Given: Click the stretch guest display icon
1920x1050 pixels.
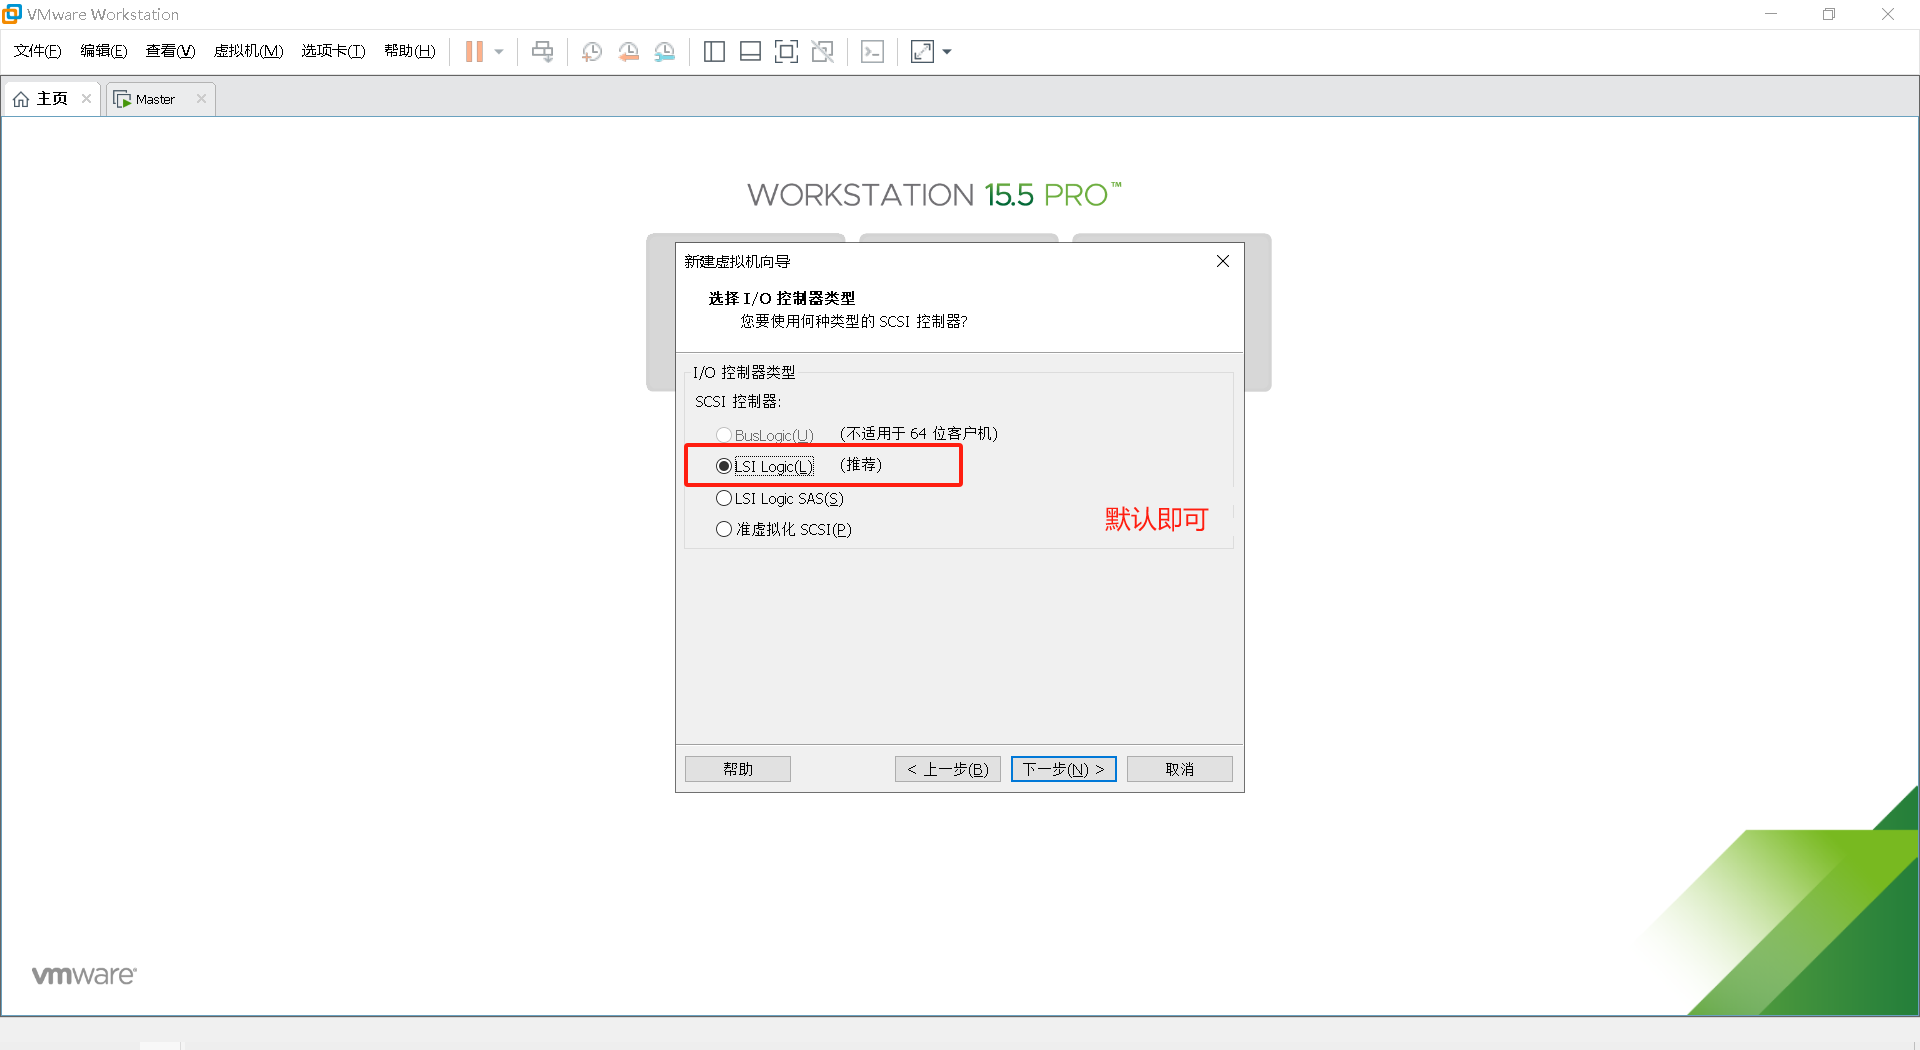Looking at the screenshot, I should click(x=922, y=52).
